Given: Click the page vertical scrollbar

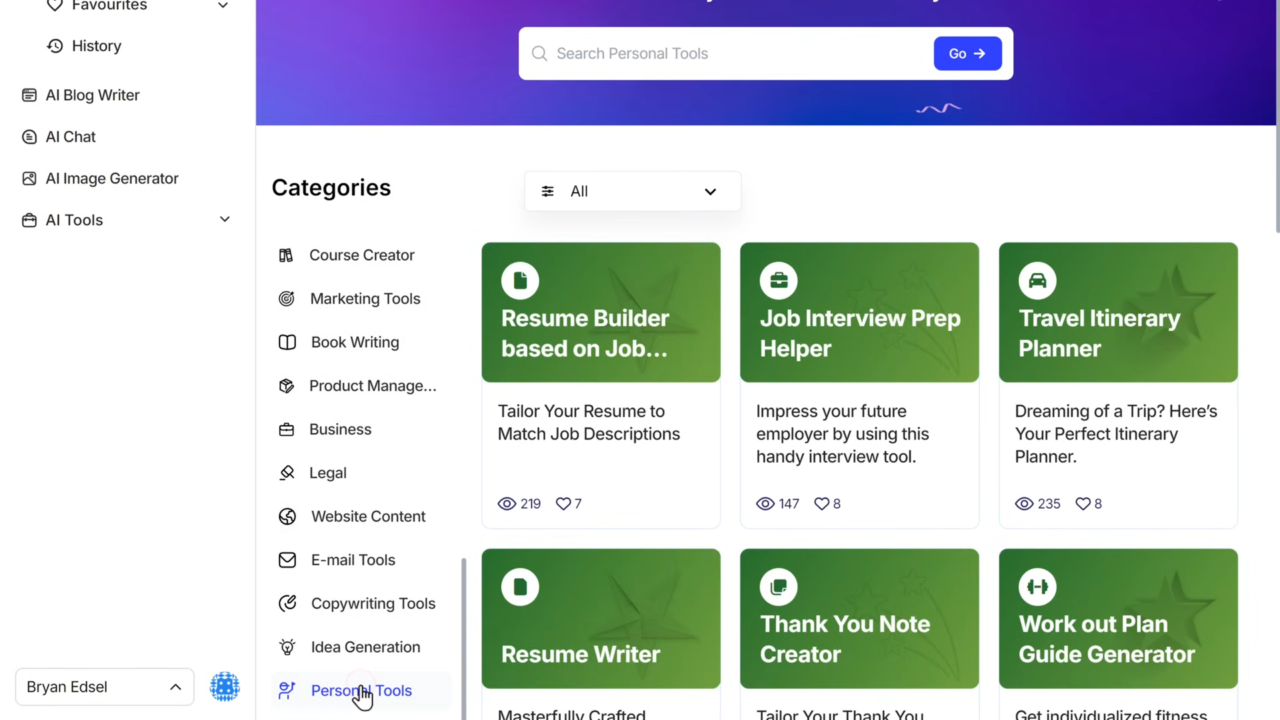Looking at the screenshot, I should coord(1276,118).
